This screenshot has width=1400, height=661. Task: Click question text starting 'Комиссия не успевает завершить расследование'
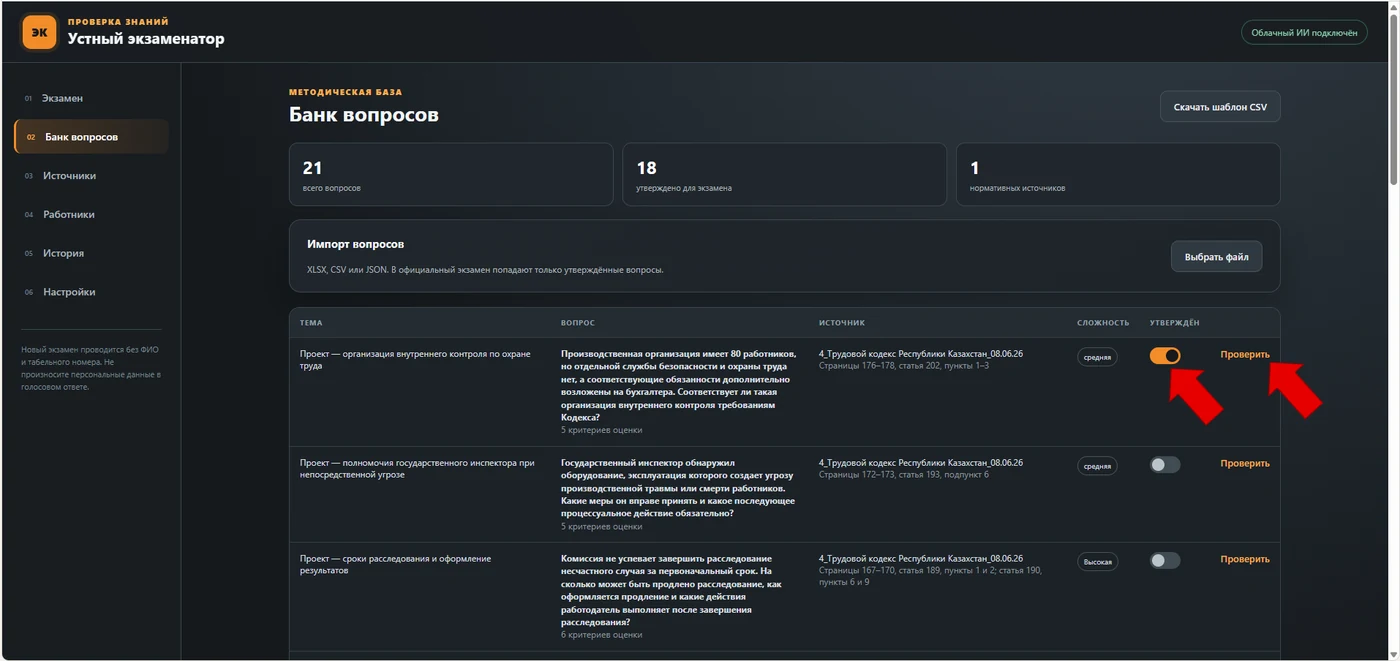tap(672, 590)
